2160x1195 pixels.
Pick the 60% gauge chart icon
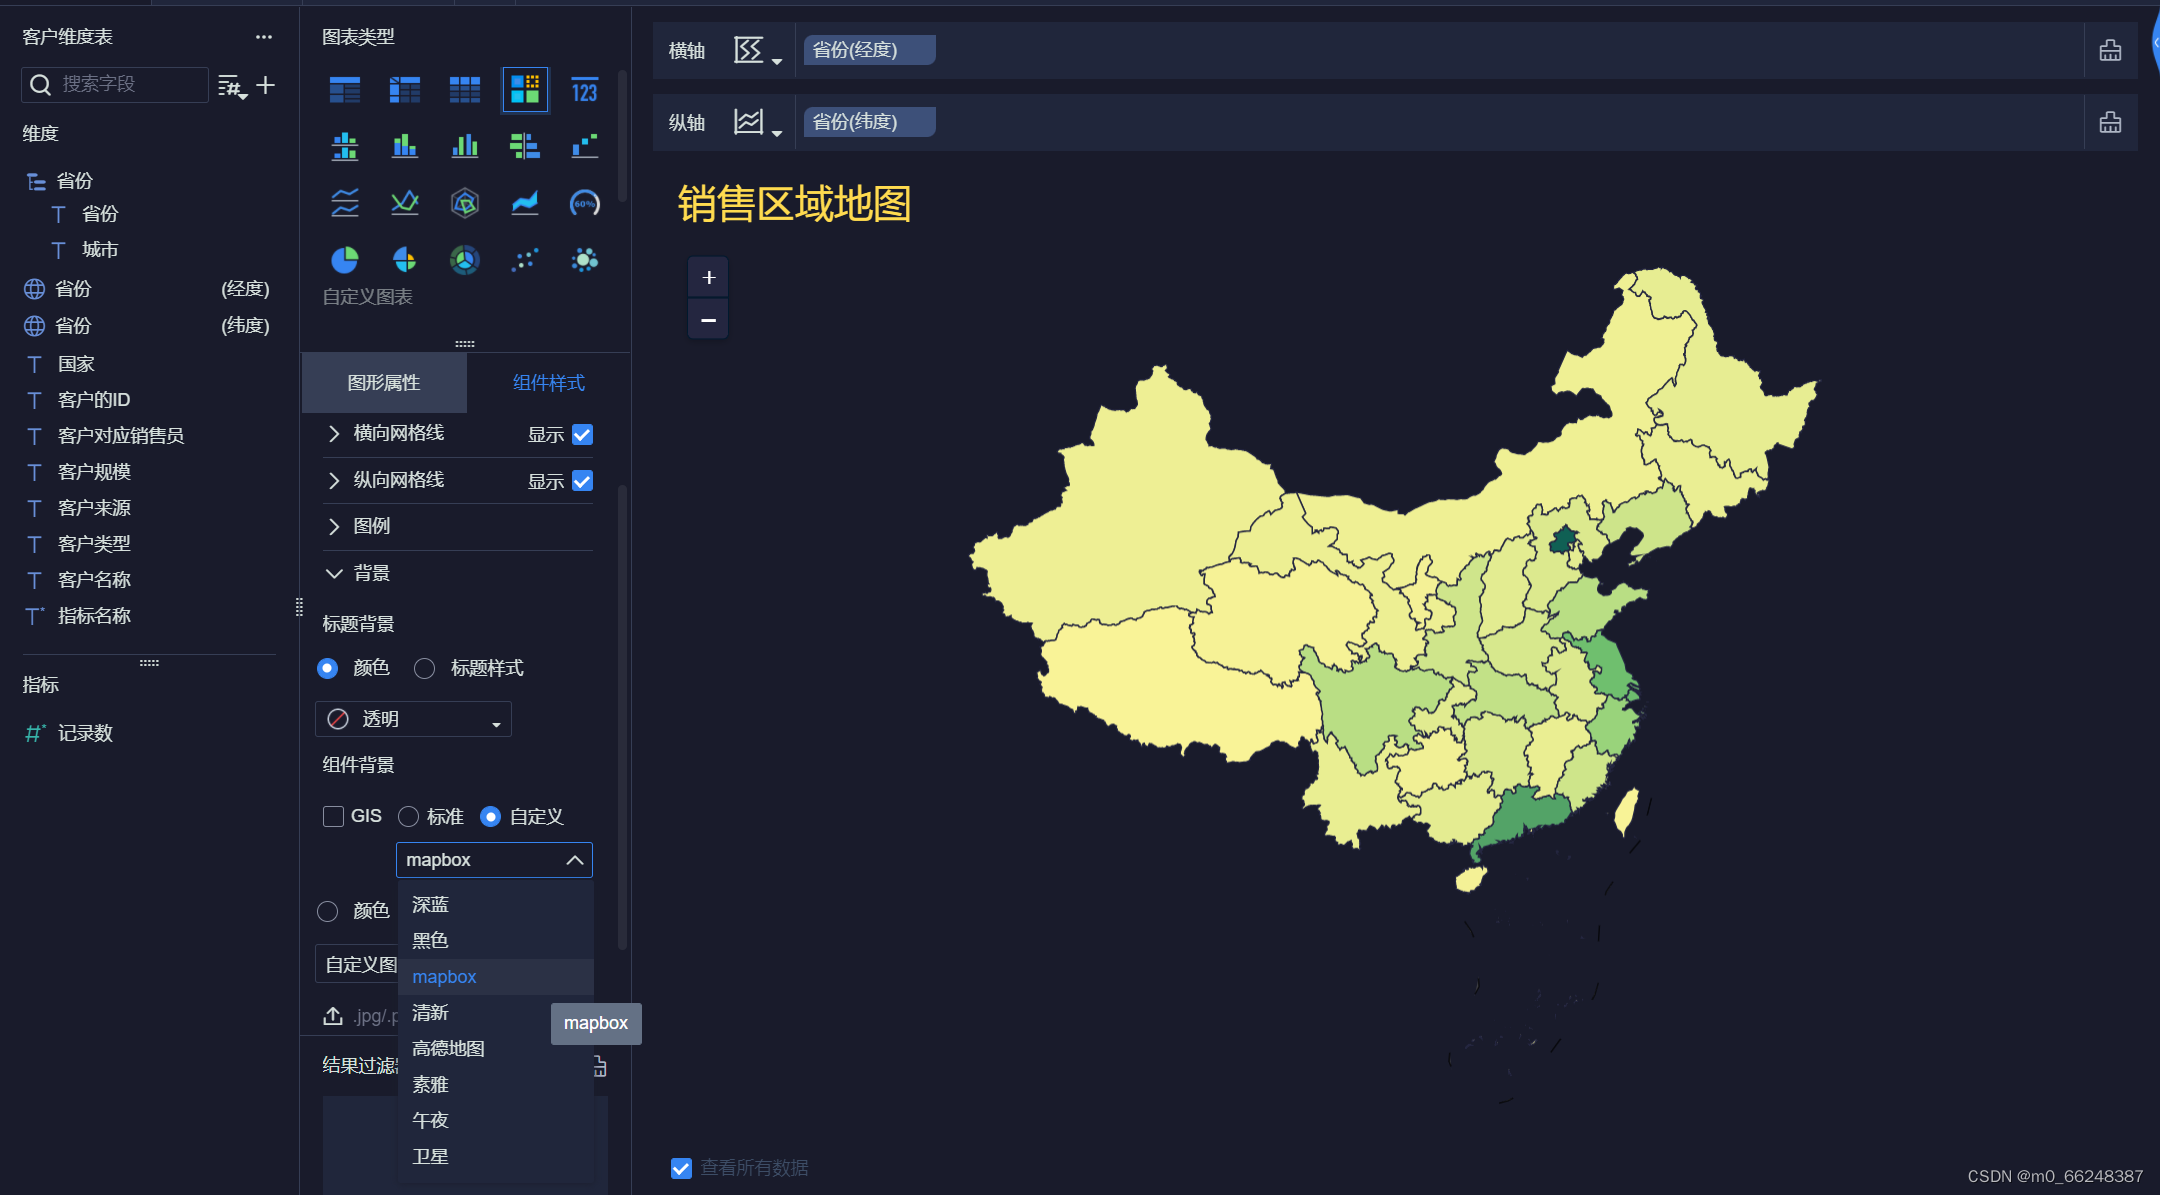[x=585, y=204]
